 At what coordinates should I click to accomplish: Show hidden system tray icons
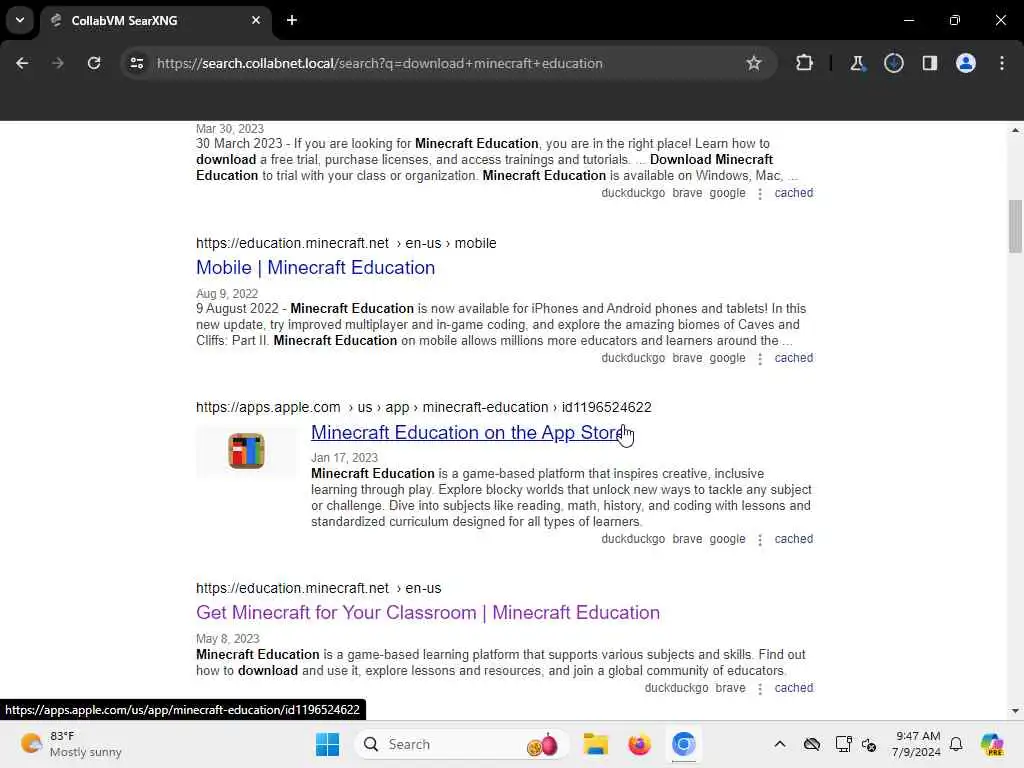coord(780,744)
